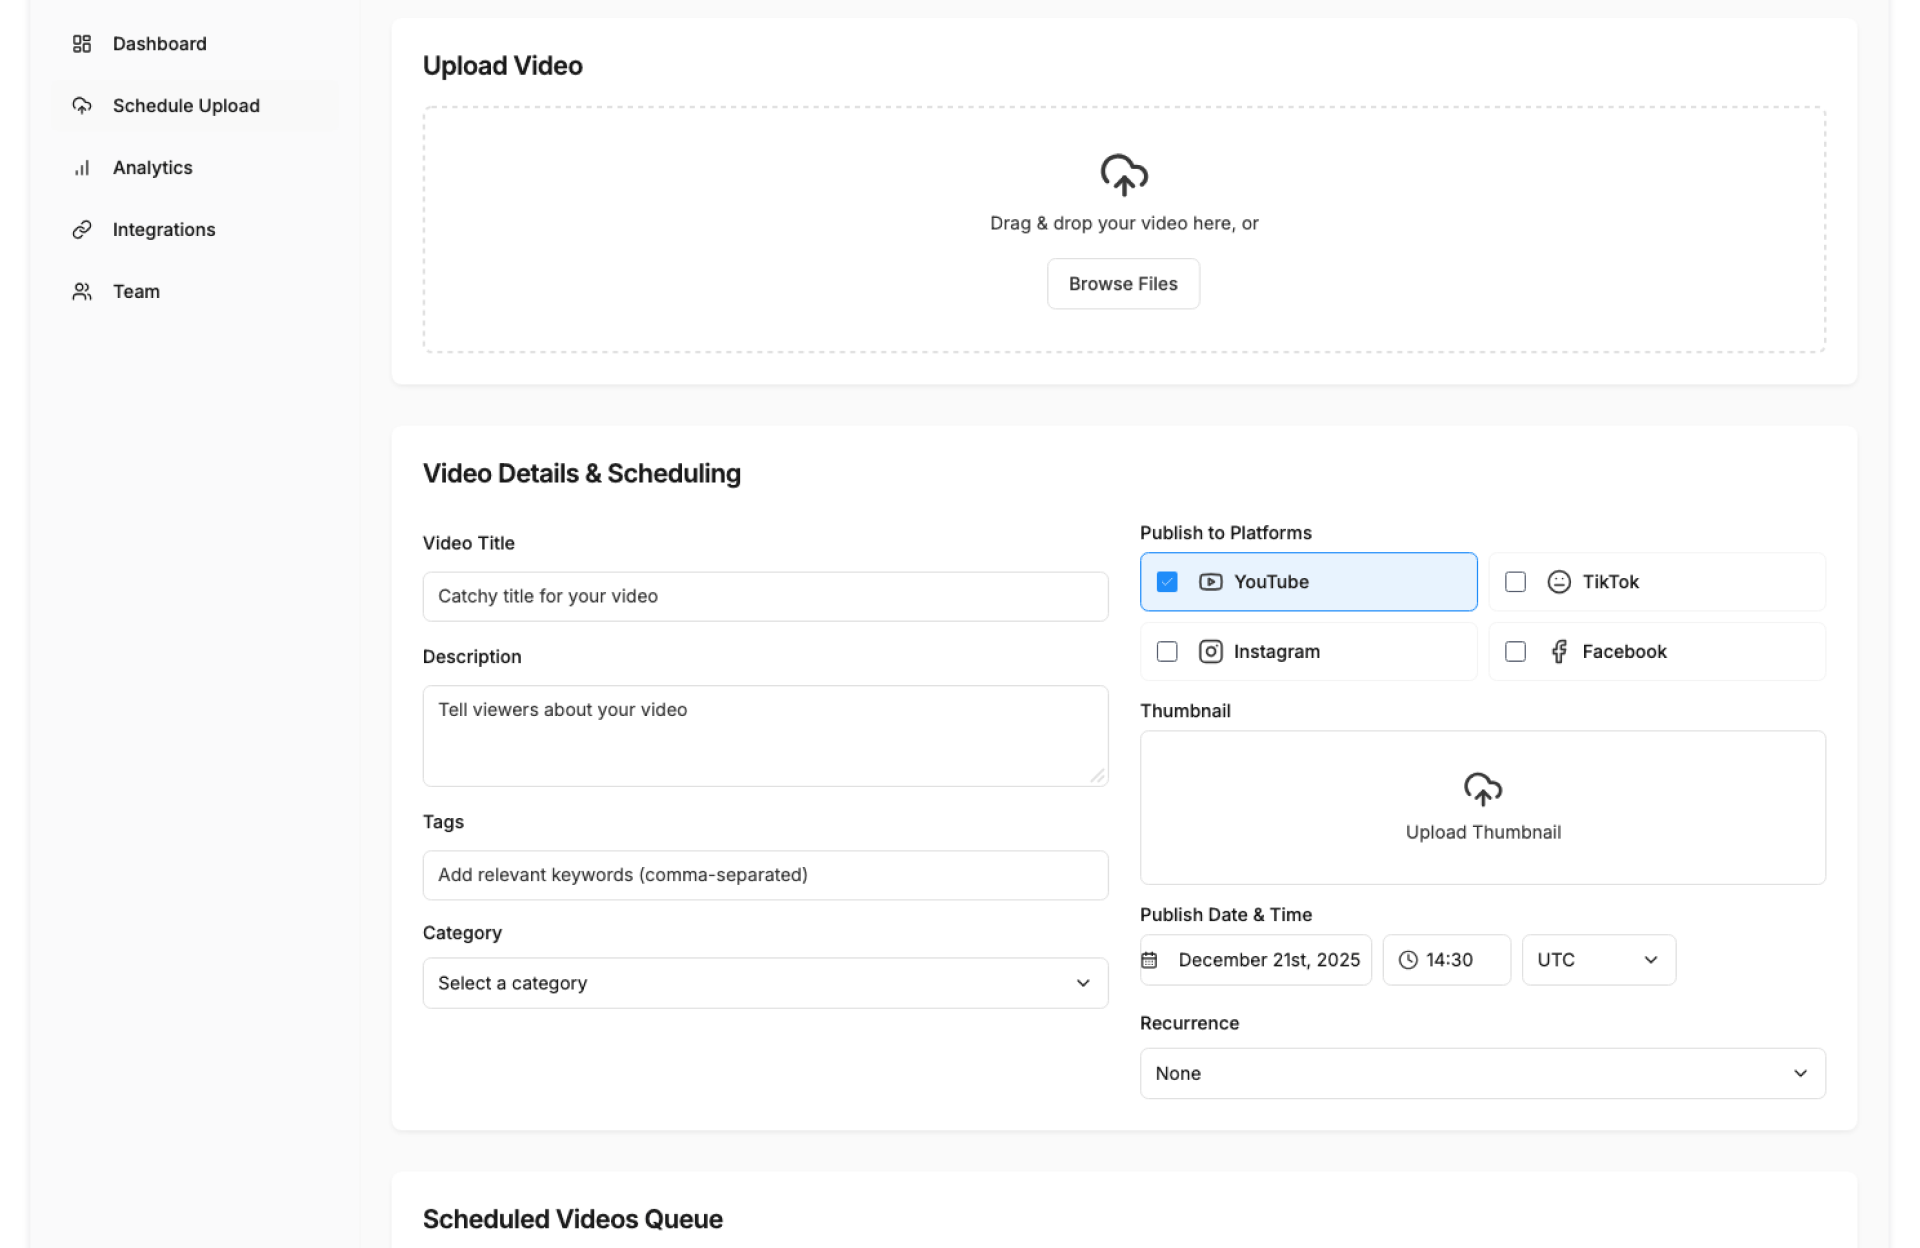The height and width of the screenshot is (1248, 1920).
Task: Click the Integrations link icon
Action: click(82, 230)
